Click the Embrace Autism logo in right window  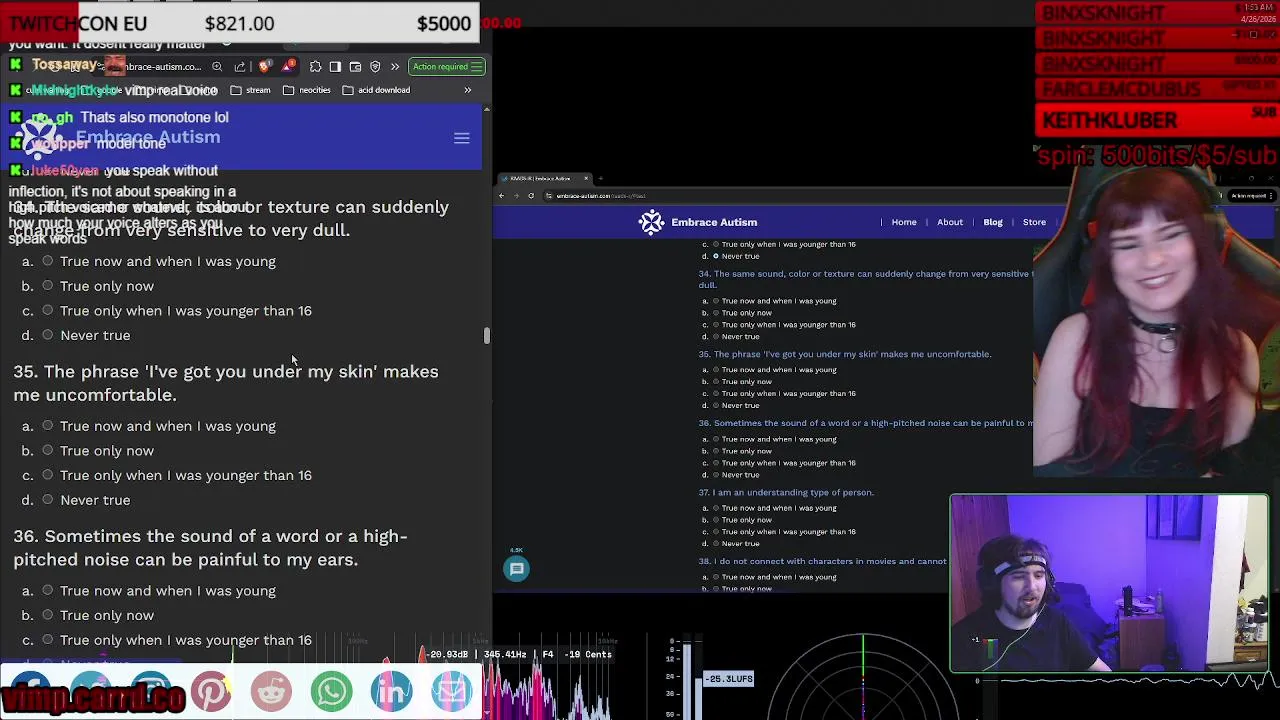click(698, 222)
